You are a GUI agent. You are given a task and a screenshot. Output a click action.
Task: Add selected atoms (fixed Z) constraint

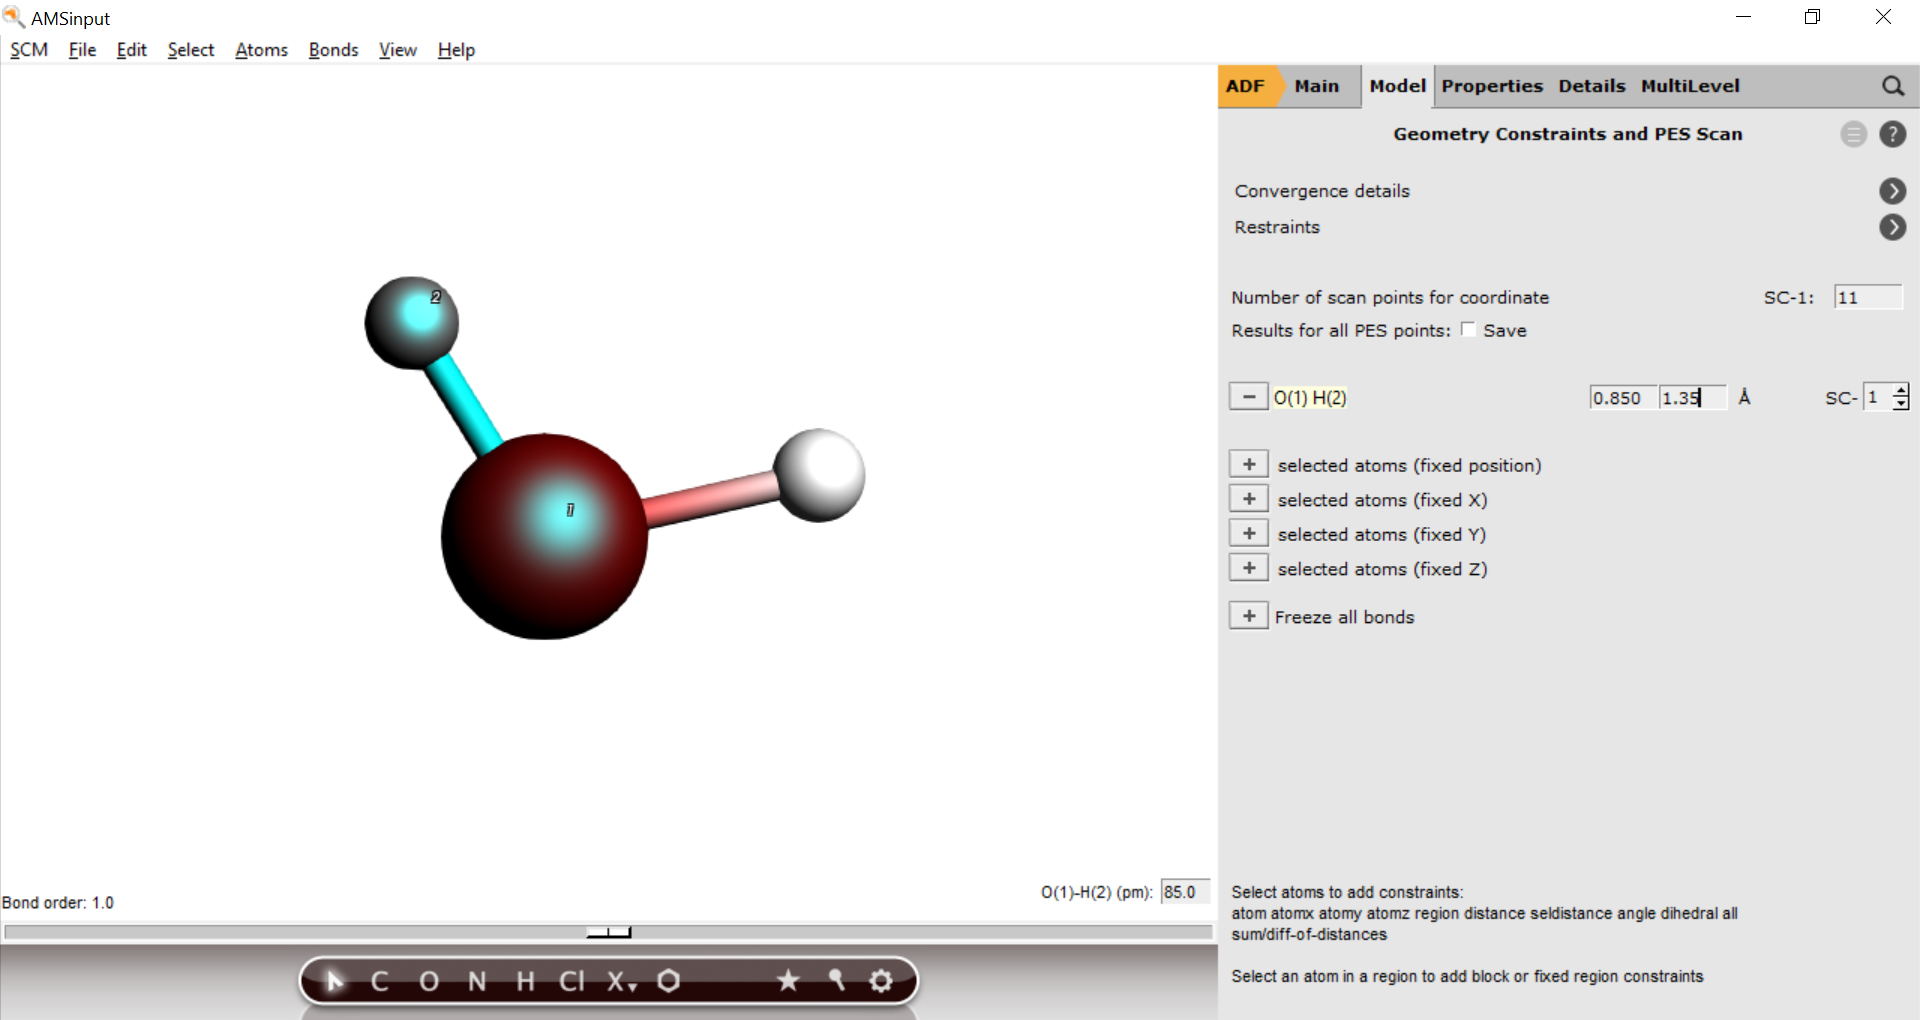pyautogui.click(x=1248, y=568)
